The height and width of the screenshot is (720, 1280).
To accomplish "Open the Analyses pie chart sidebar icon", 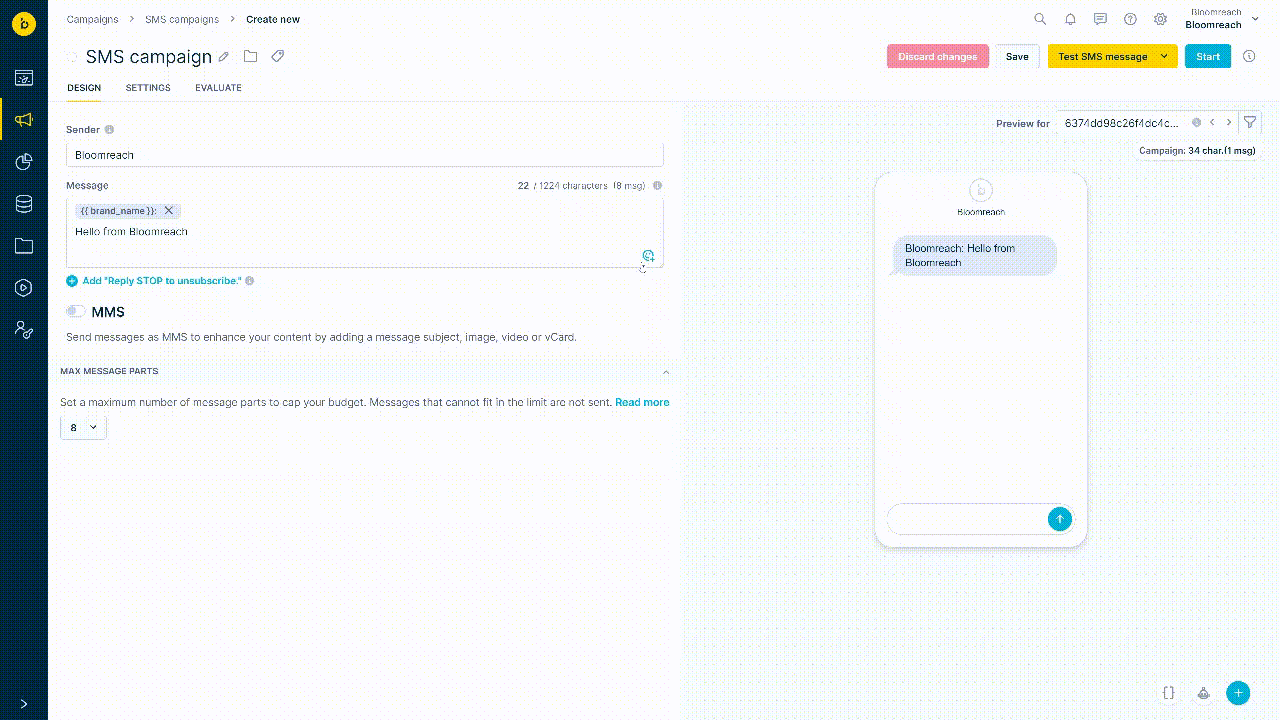I will 24,162.
